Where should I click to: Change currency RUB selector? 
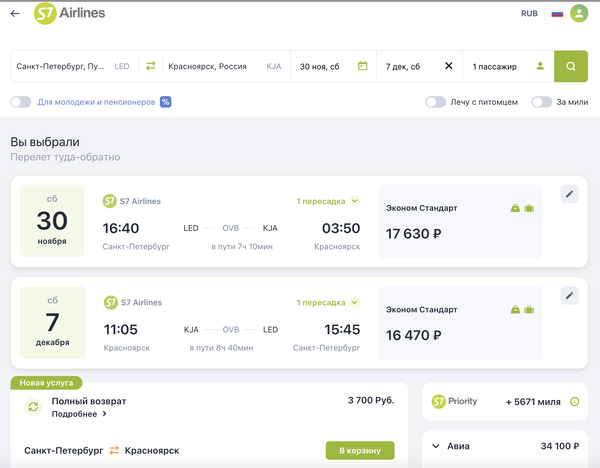(x=529, y=13)
